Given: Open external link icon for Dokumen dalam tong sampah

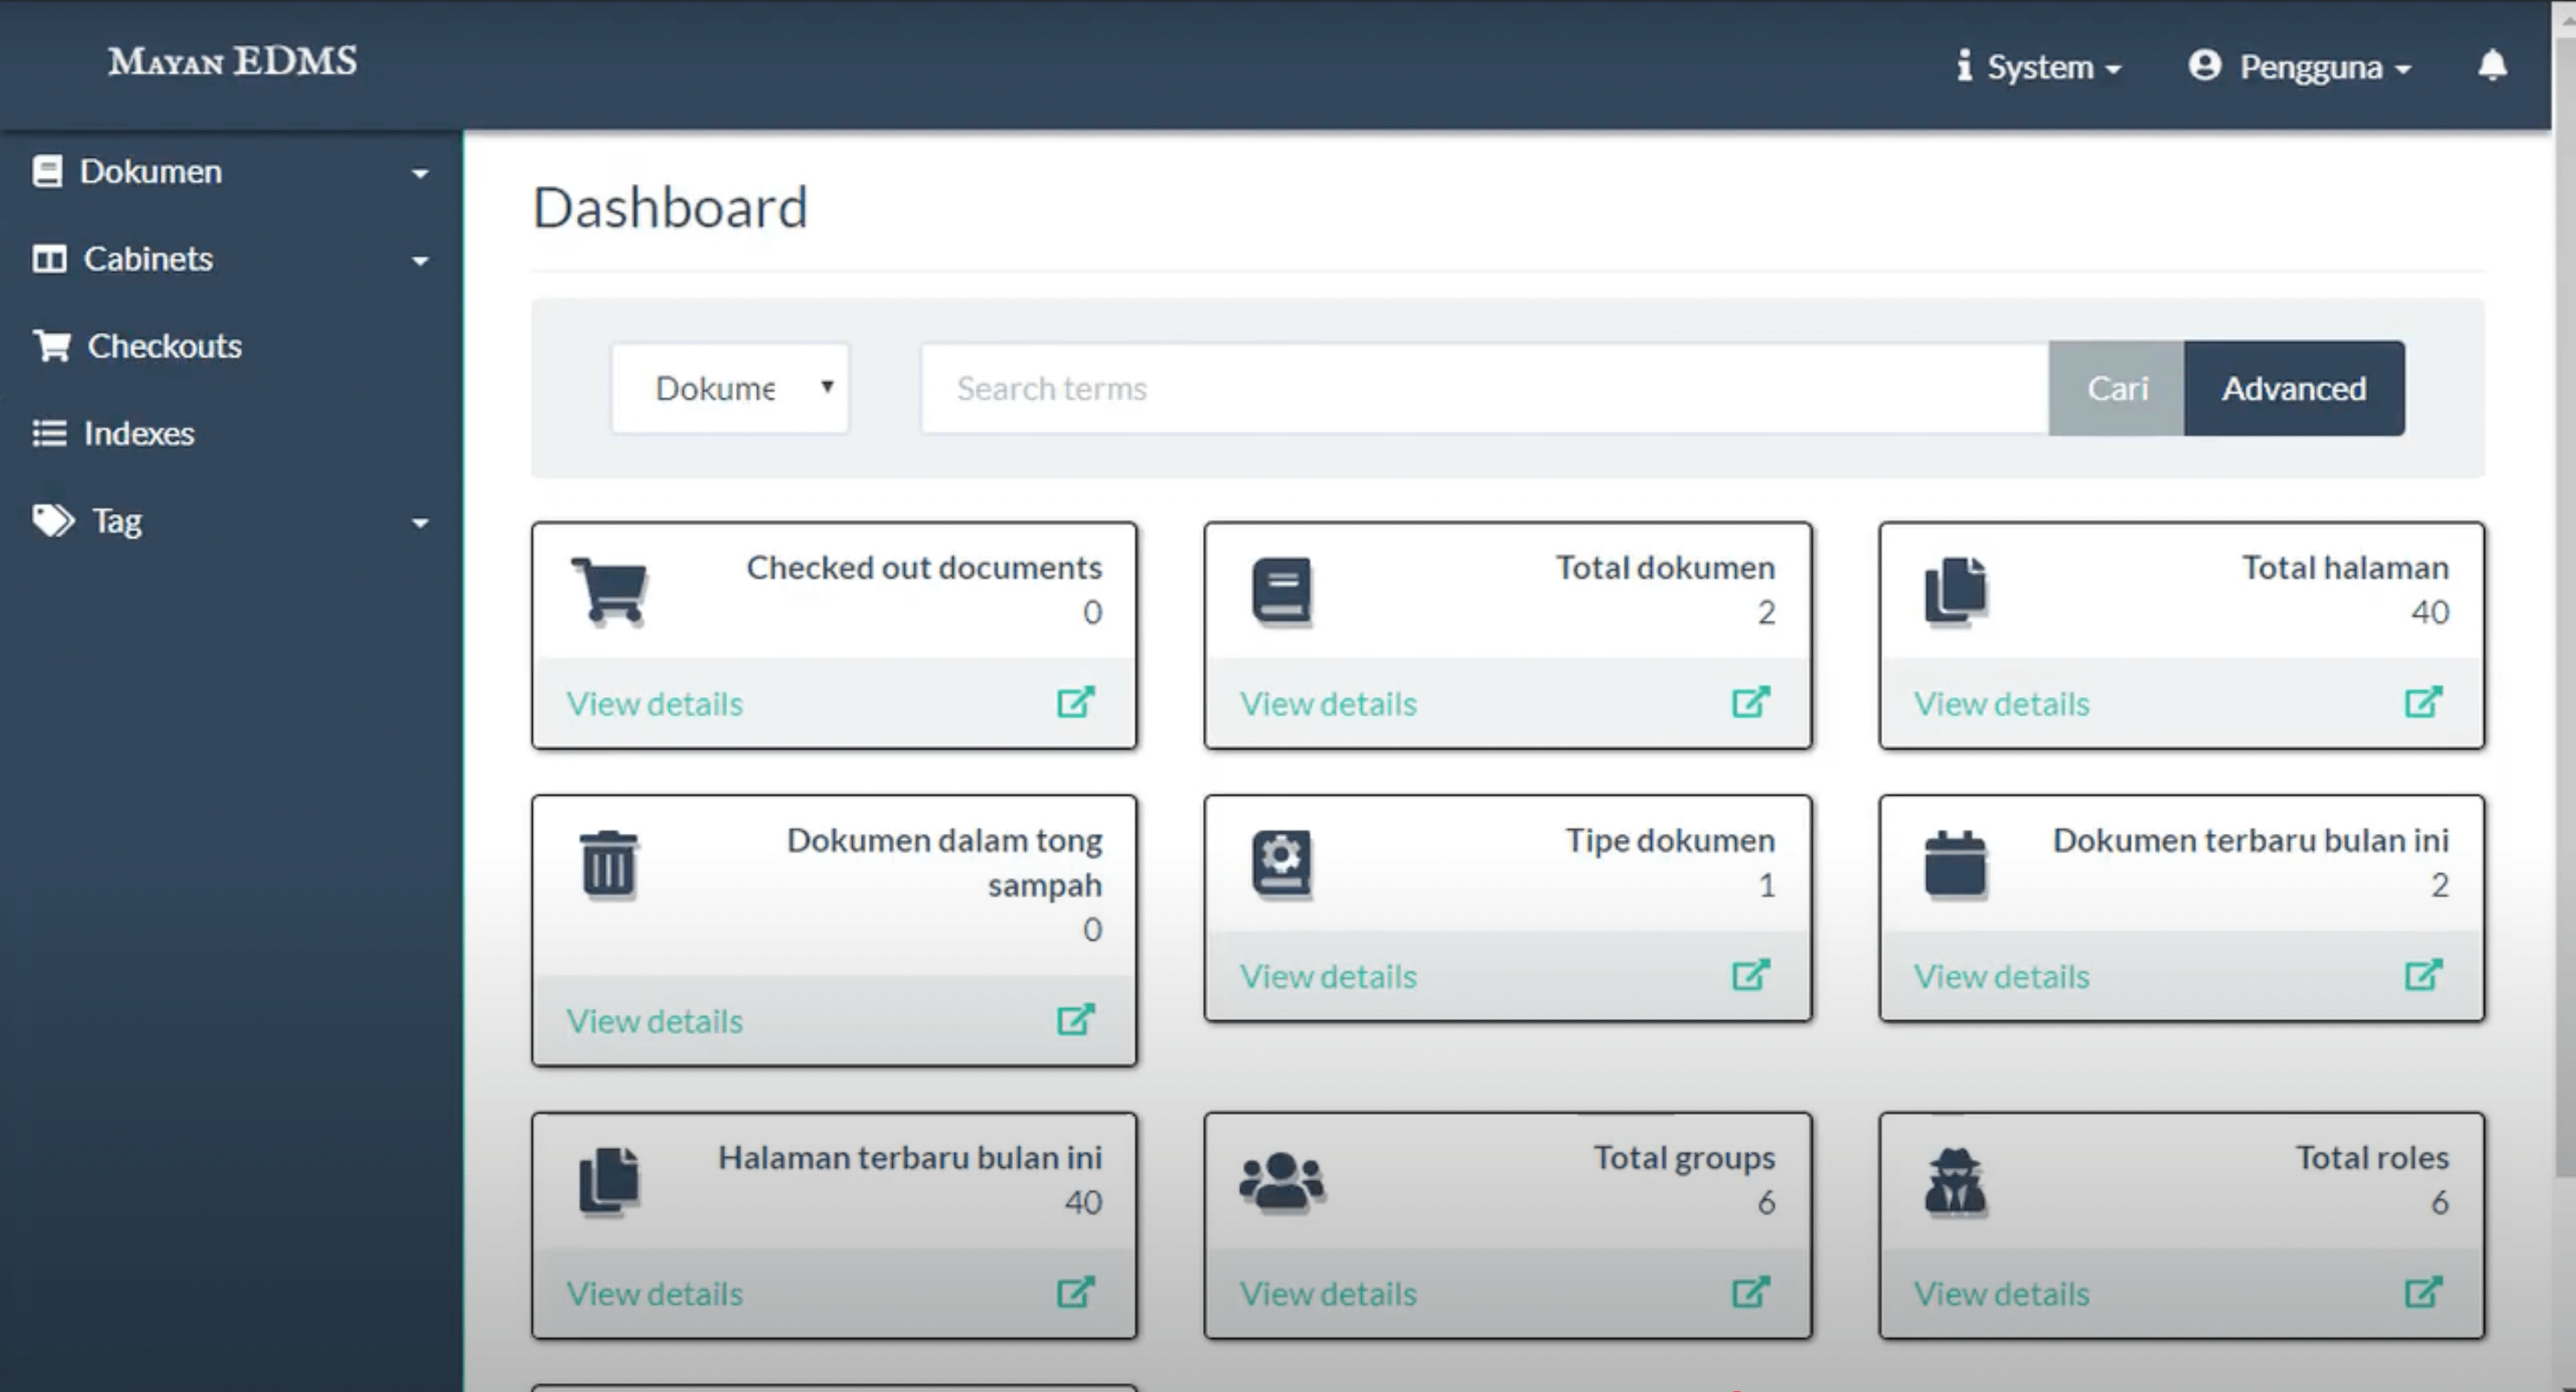Looking at the screenshot, I should tap(1076, 1019).
